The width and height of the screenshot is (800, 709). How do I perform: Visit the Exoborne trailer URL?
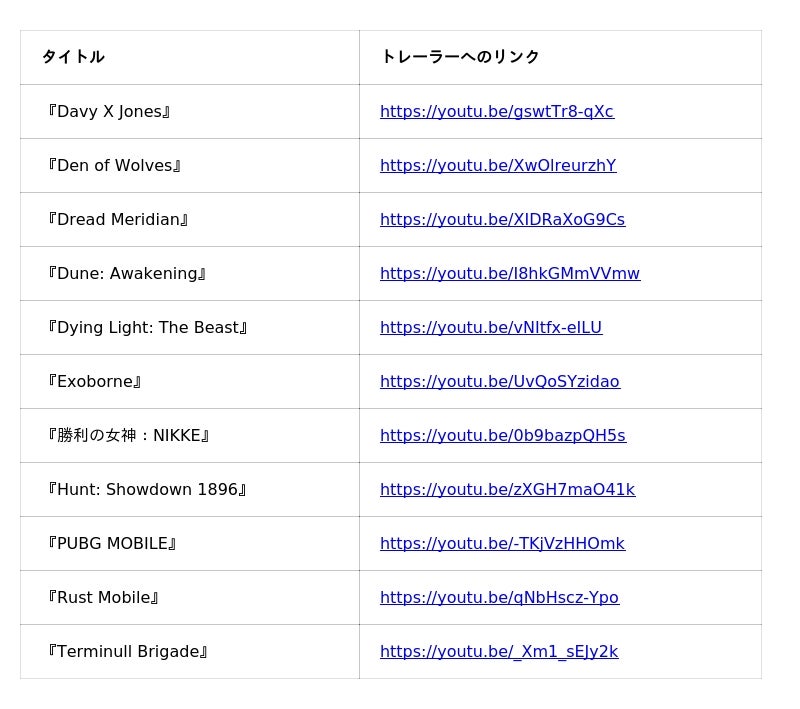point(499,382)
